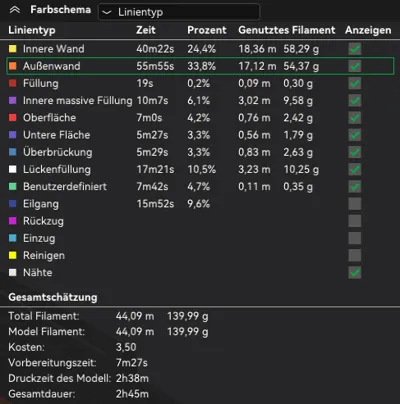This screenshot has height=404, width=400.
Task: Collapse the Farbschema panel with double-chevron icon
Action: pyautogui.click(x=15, y=10)
